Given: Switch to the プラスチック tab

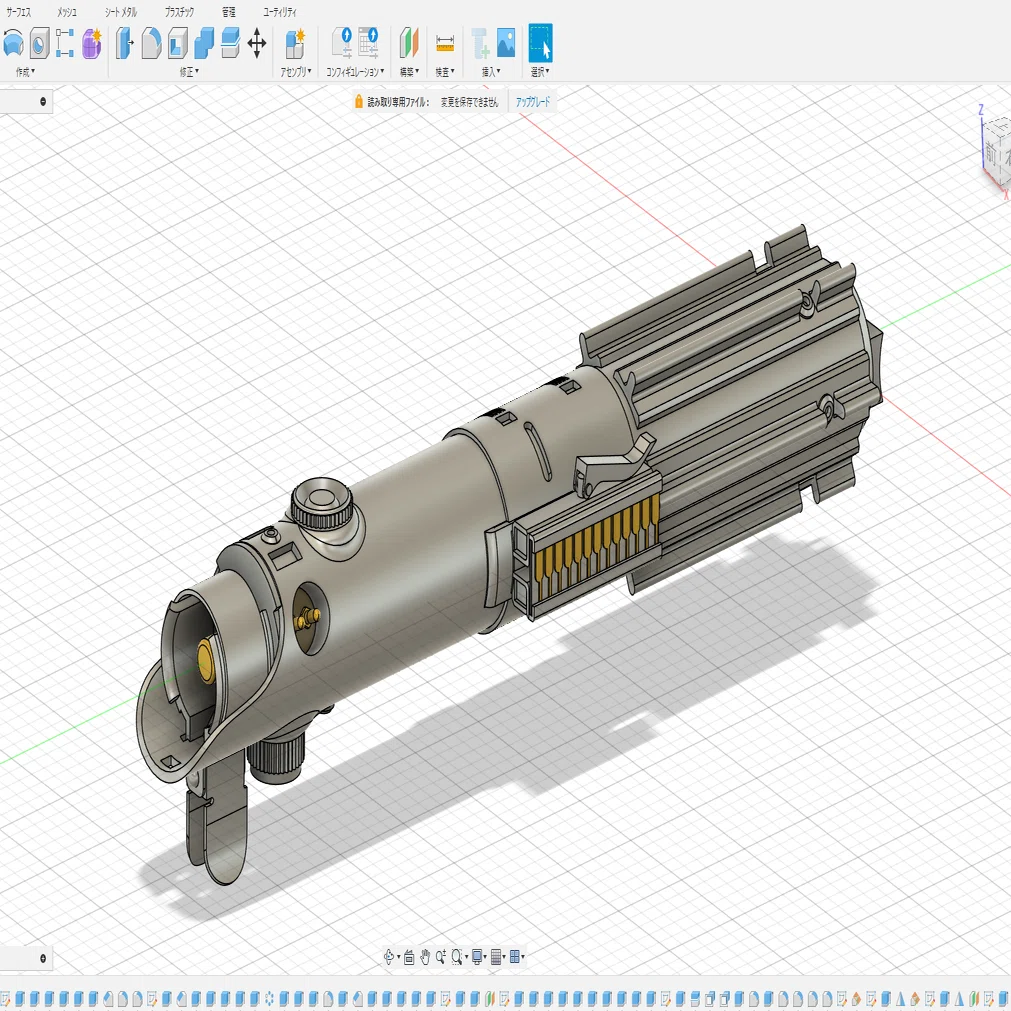Looking at the screenshot, I should [x=179, y=12].
